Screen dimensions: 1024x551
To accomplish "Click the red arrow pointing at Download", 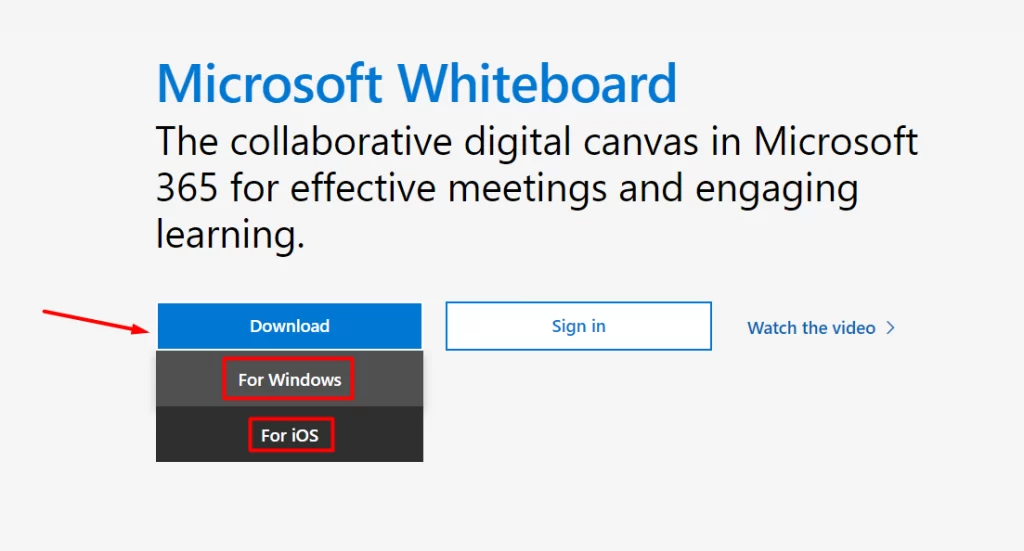I will (x=96, y=321).
